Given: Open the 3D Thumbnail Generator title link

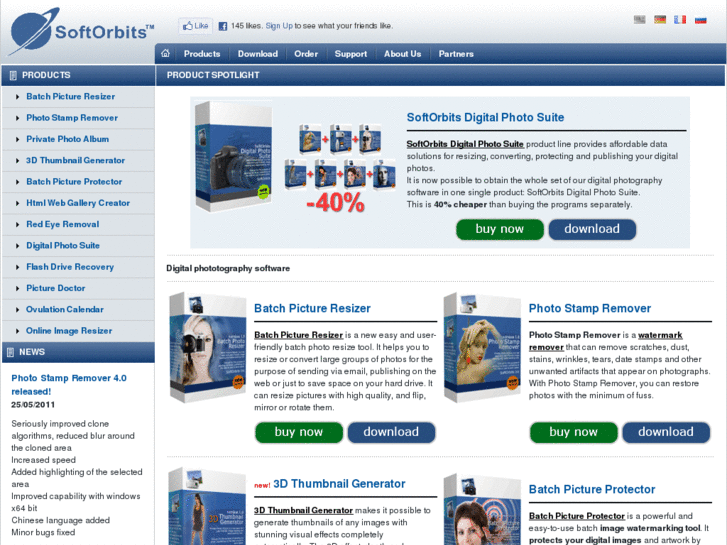Looking at the screenshot, I should (x=339, y=484).
